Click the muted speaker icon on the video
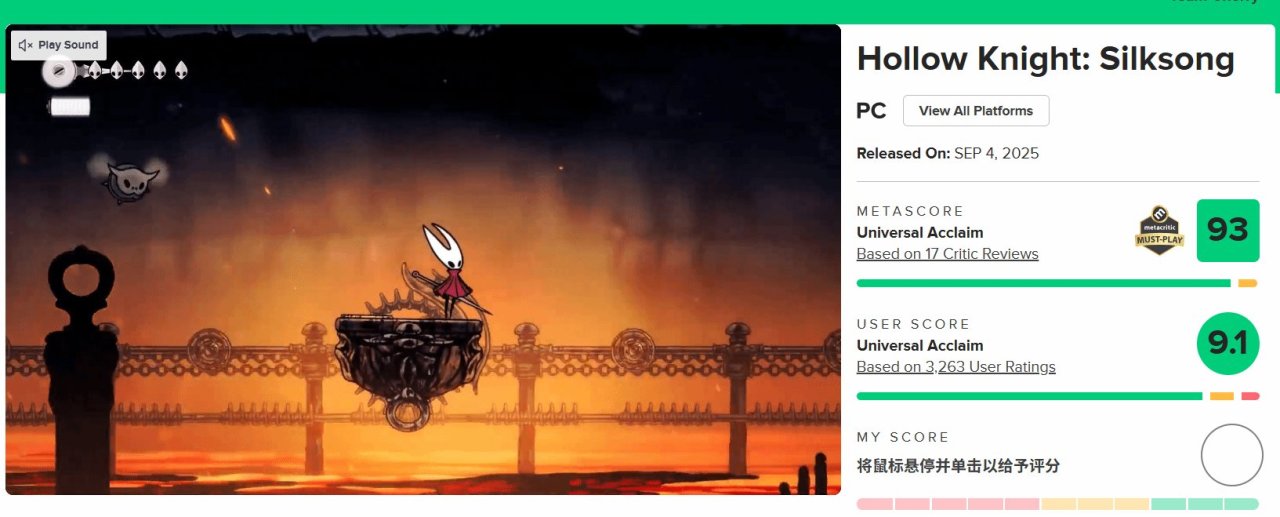This screenshot has height=517, width=1280. (26, 45)
